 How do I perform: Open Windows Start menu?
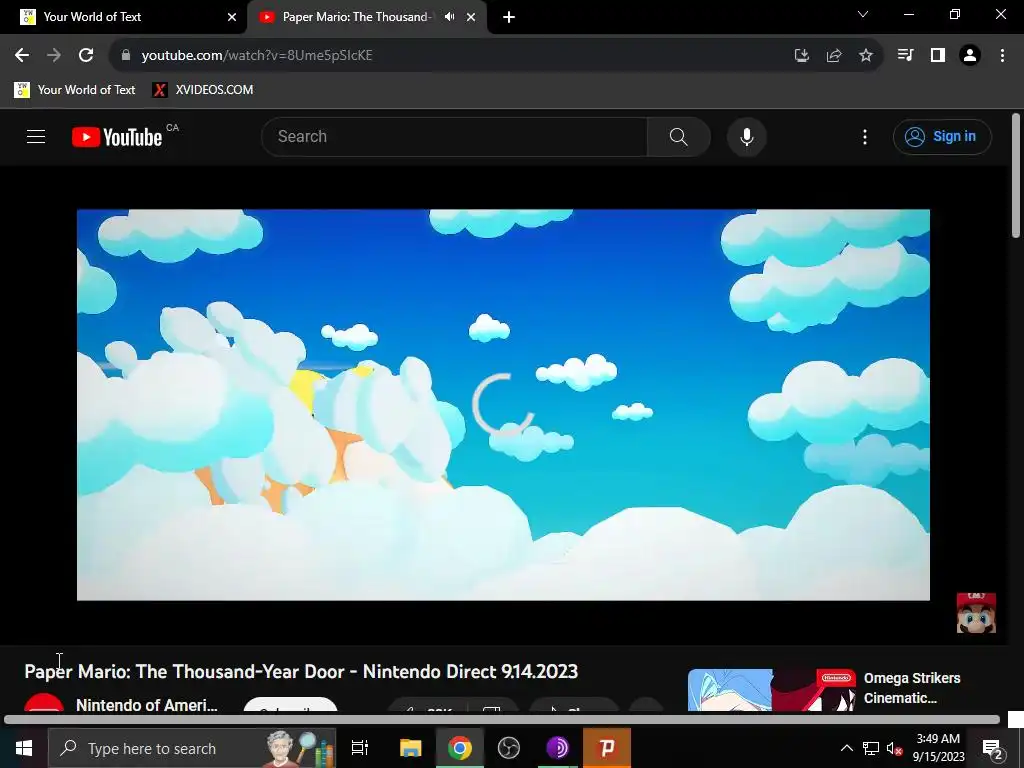click(24, 748)
